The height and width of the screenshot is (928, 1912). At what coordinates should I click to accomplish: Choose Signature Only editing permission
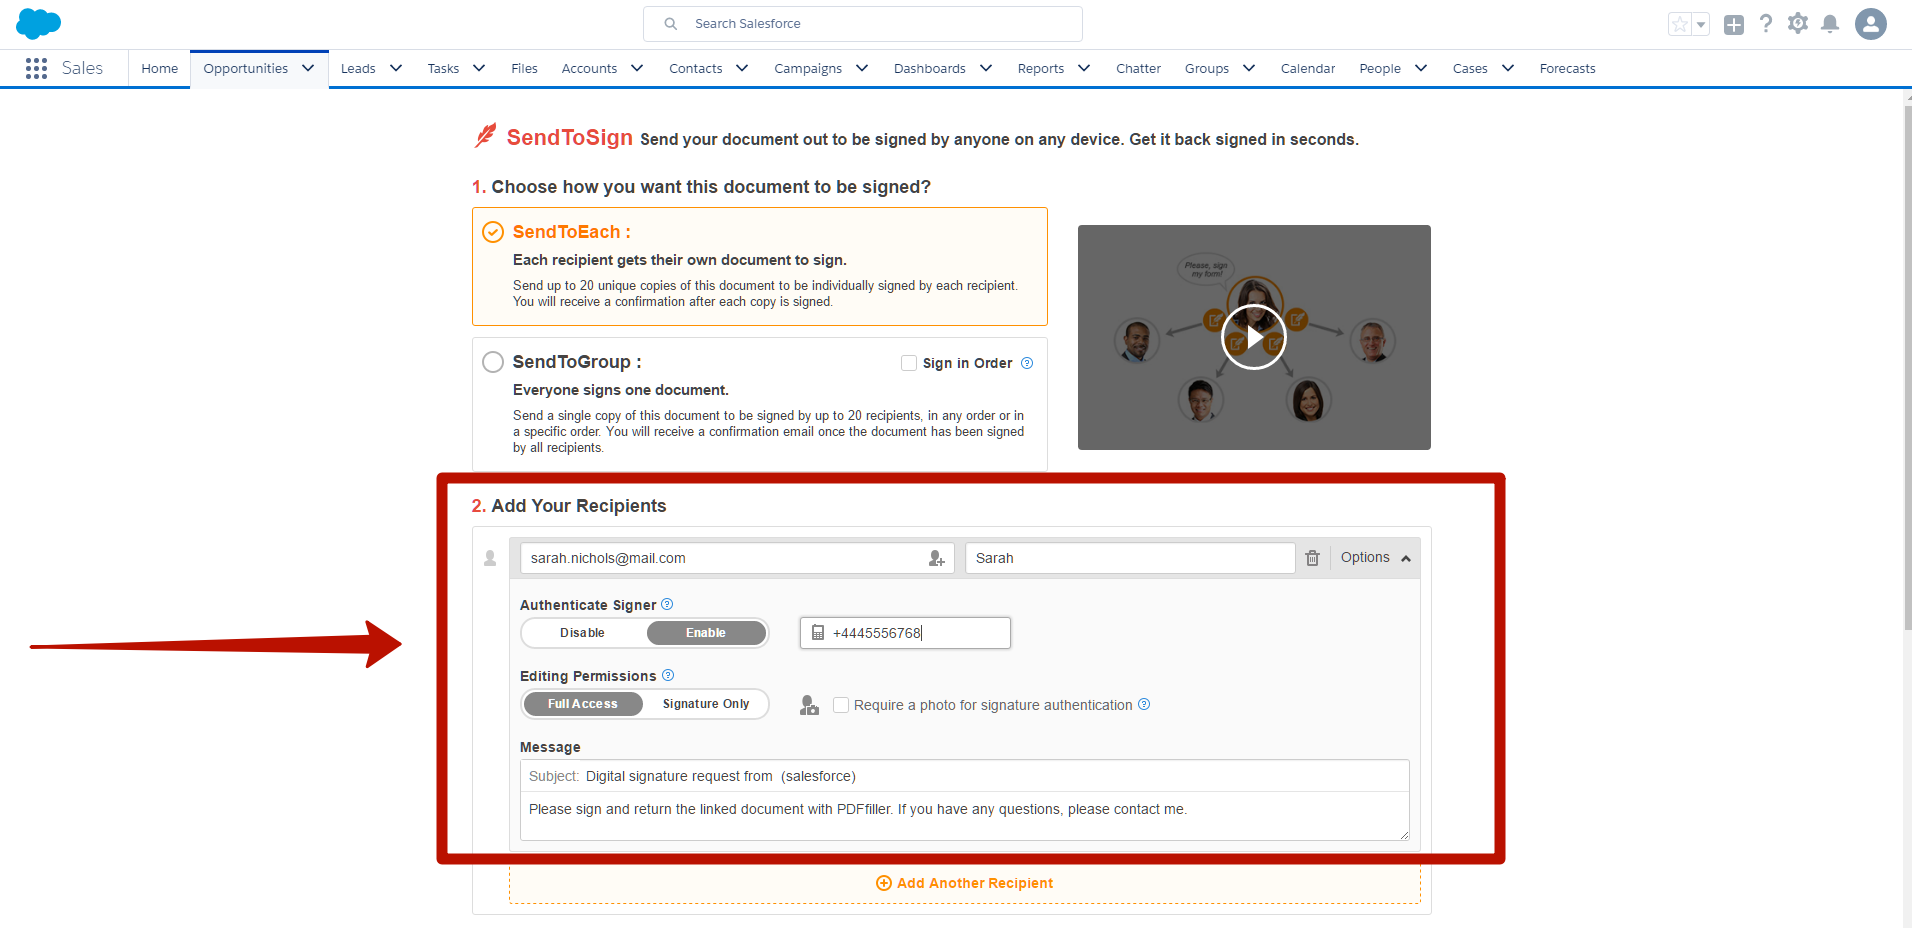point(706,704)
